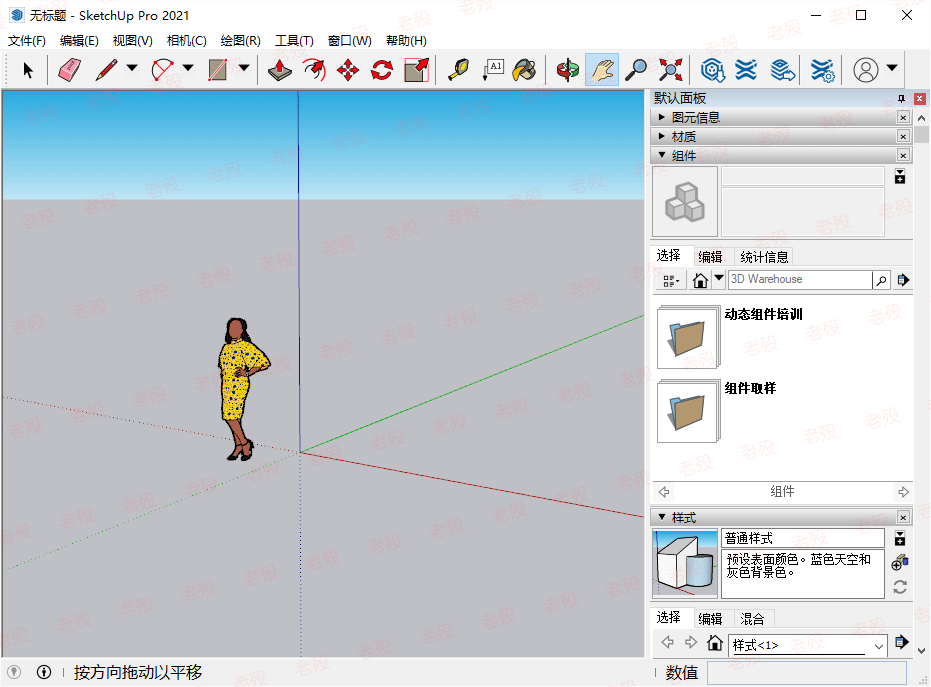The width and height of the screenshot is (931, 687).
Task: Click the 3D Warehouse search field
Action: [x=800, y=279]
